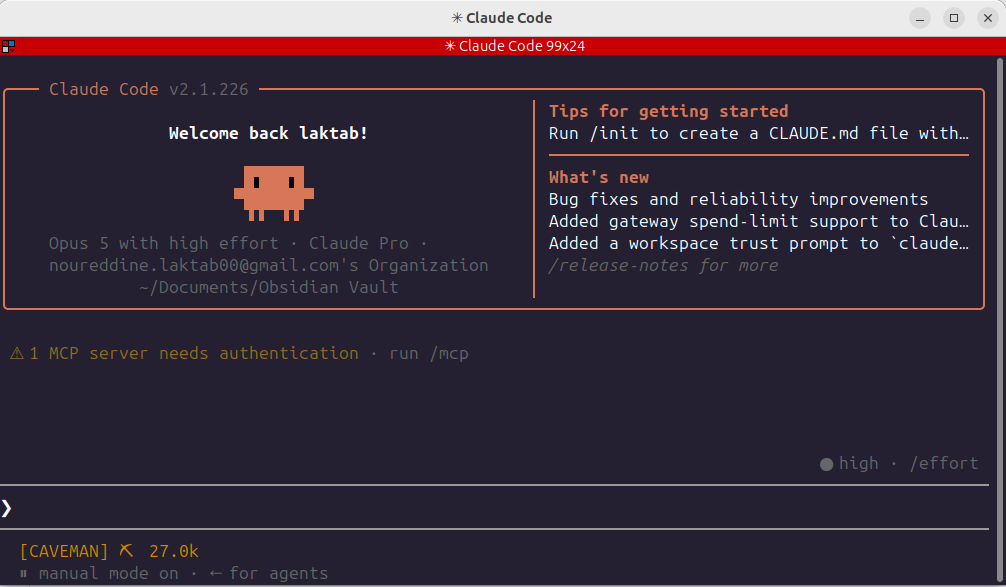Viewport: 1006px width, 587px height.
Task: Click the Claude mascot pixel art
Action: (x=274, y=193)
